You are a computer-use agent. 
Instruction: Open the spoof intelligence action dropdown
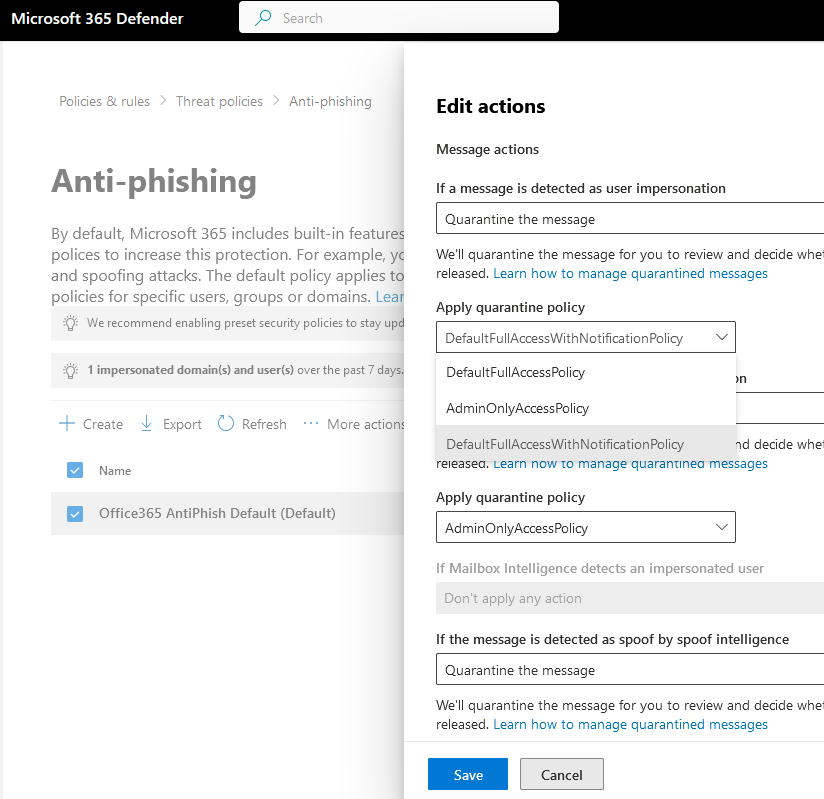coord(630,670)
